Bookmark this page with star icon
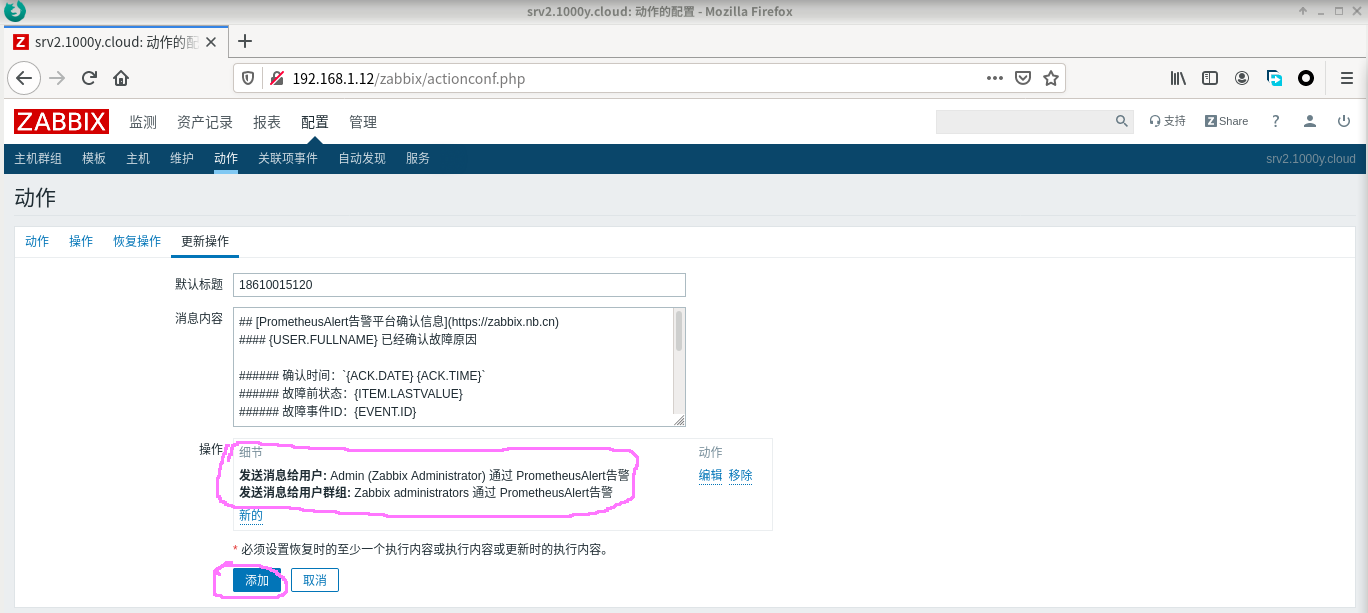The image size is (1368, 613). [1050, 78]
